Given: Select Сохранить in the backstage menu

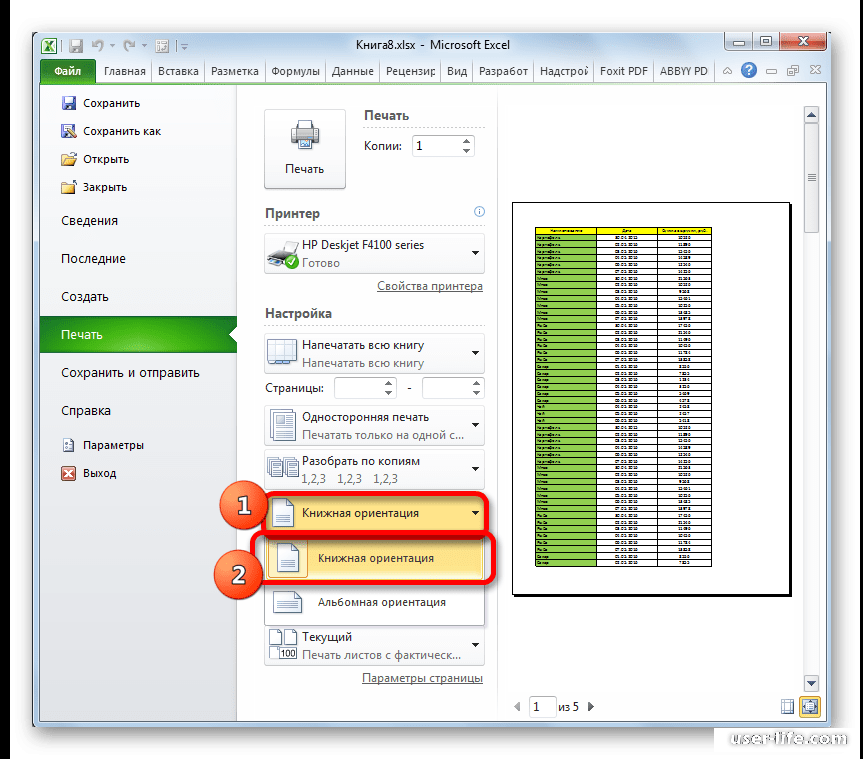Looking at the screenshot, I should pos(101,103).
